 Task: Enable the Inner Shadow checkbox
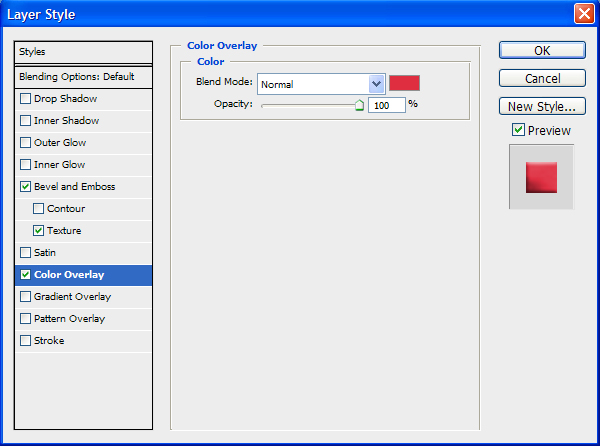pyautogui.click(x=25, y=121)
